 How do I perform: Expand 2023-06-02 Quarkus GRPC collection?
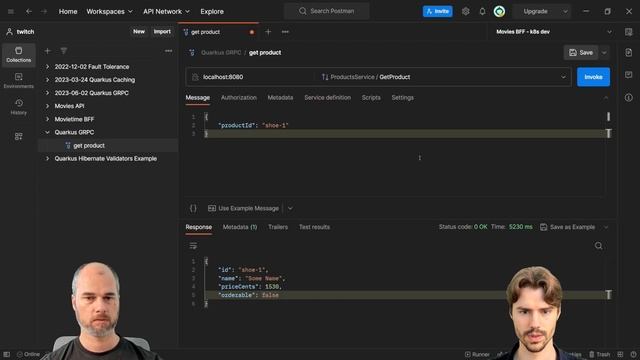(47, 93)
